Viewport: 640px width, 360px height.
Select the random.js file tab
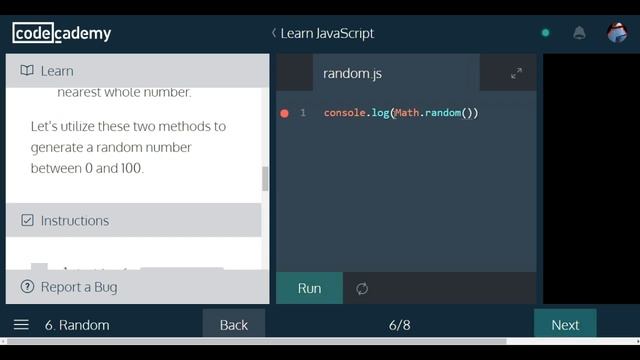396,73
